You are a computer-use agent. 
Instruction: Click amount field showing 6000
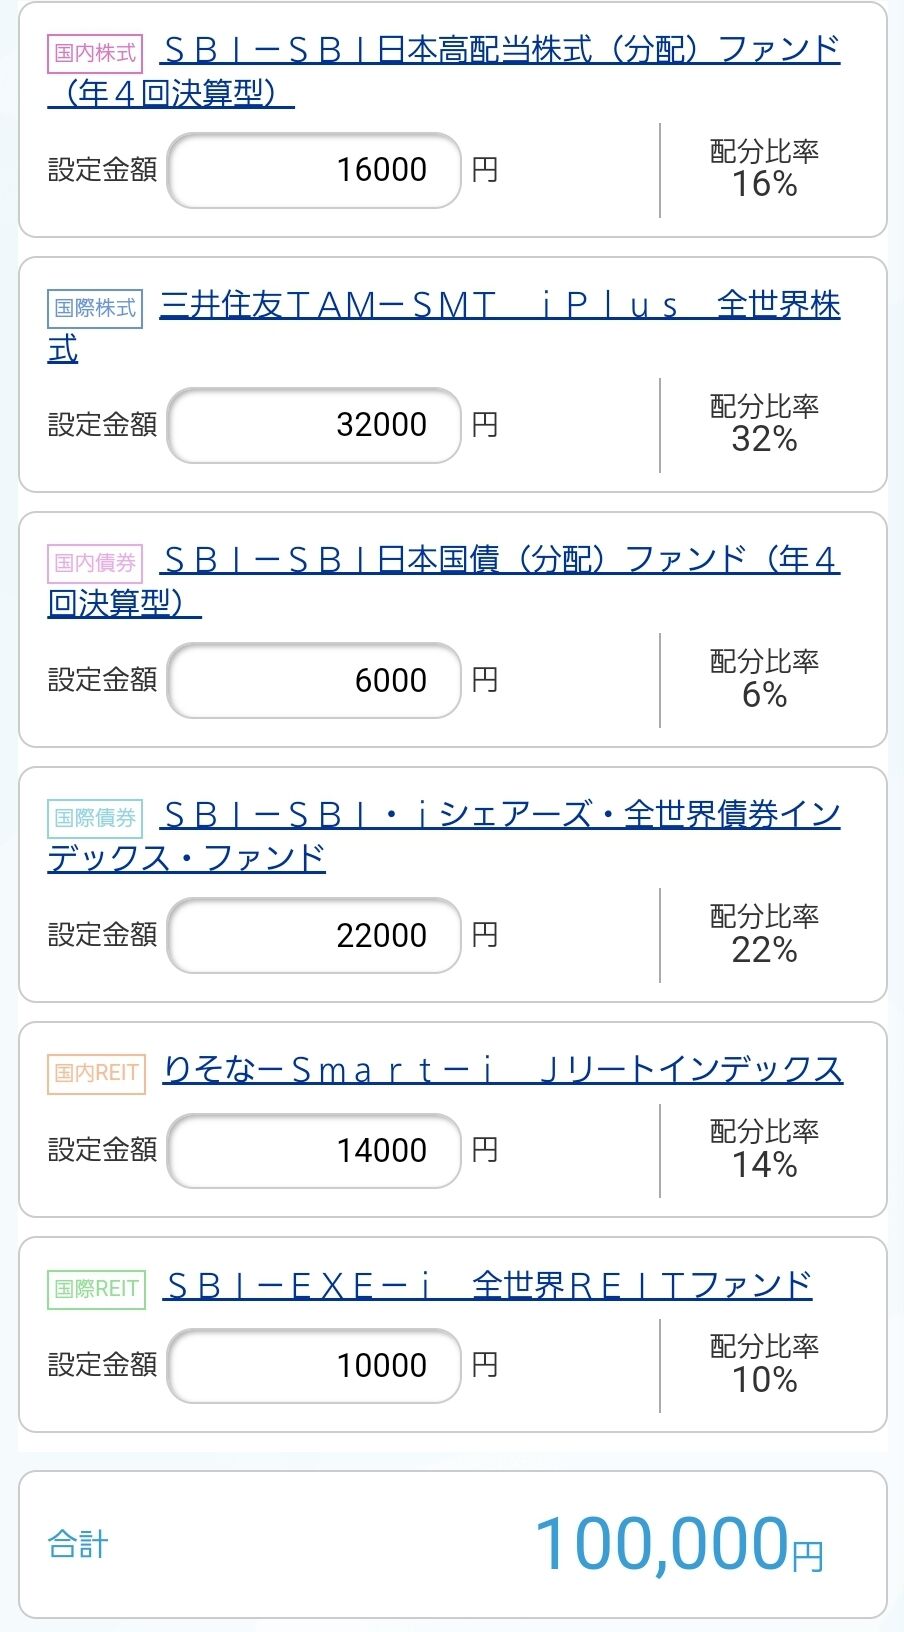314,680
